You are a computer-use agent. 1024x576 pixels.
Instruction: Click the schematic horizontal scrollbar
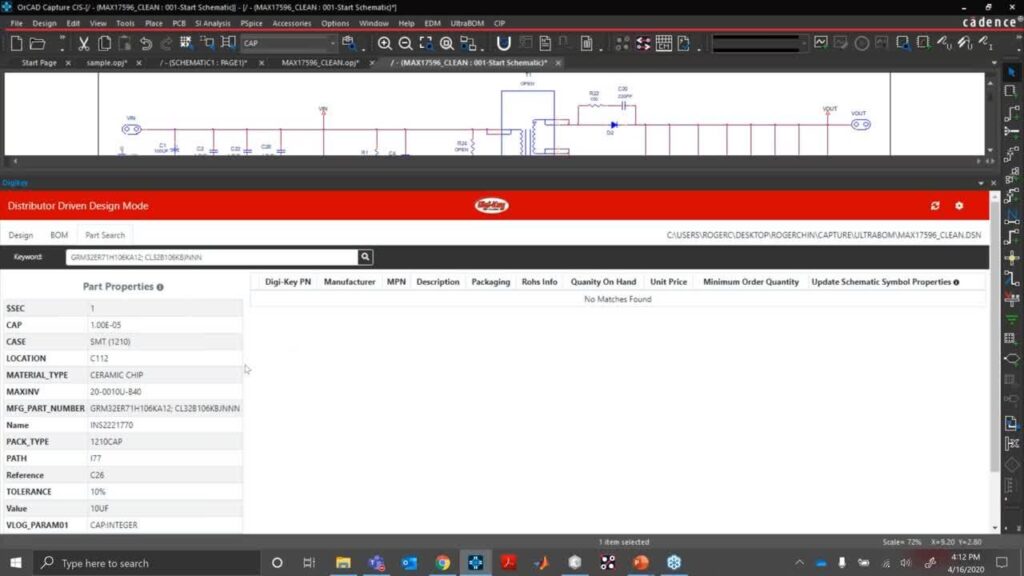496,161
